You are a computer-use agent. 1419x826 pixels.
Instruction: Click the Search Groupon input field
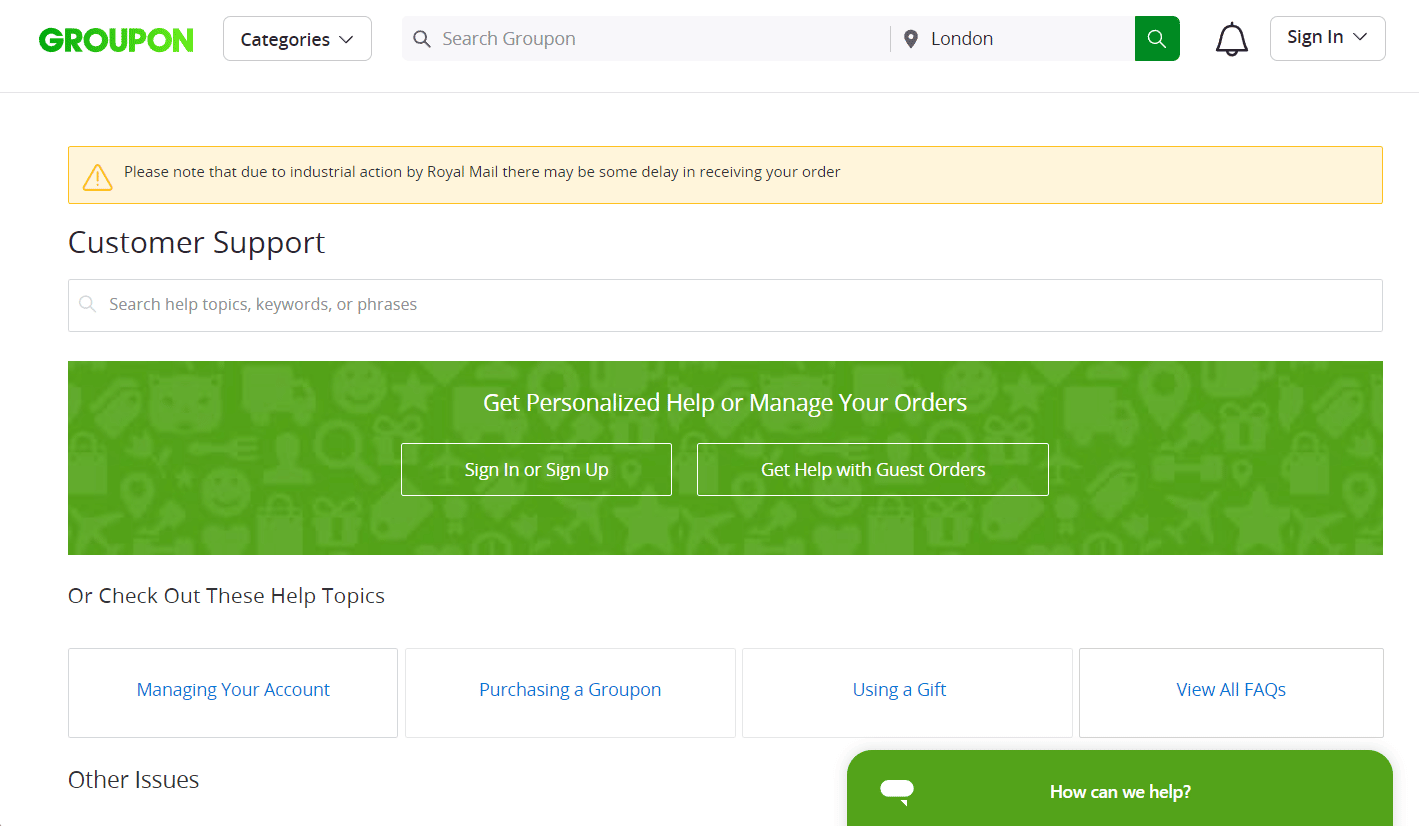point(640,38)
